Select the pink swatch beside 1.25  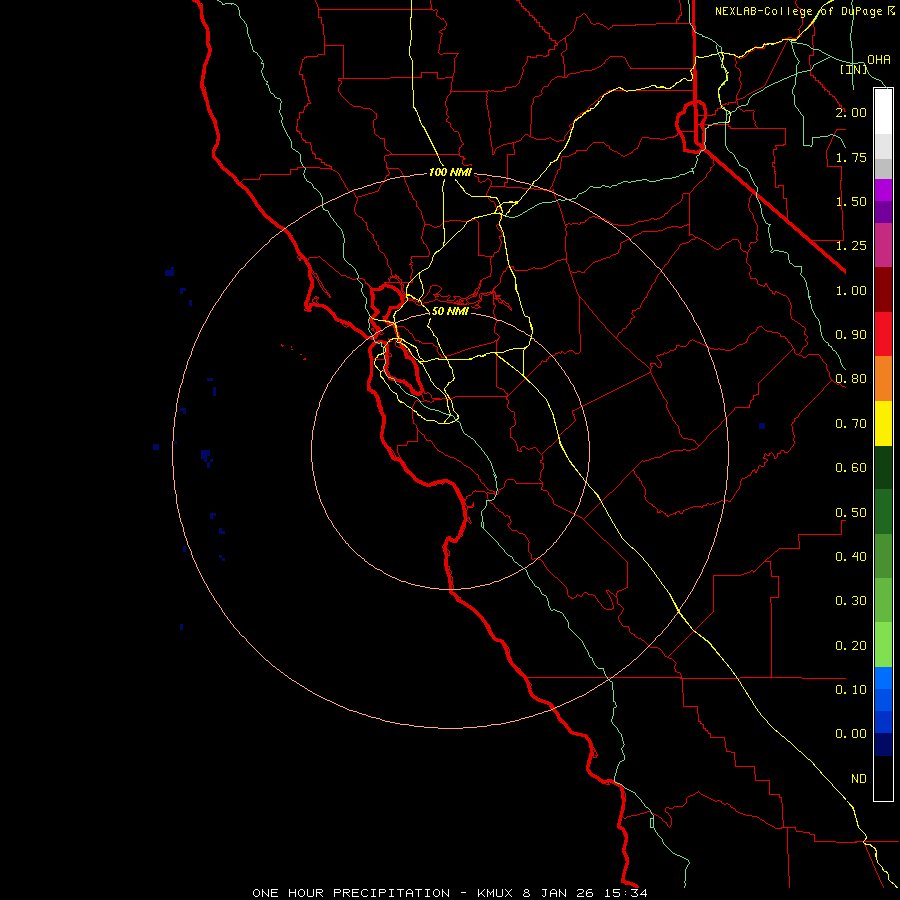pos(883,245)
